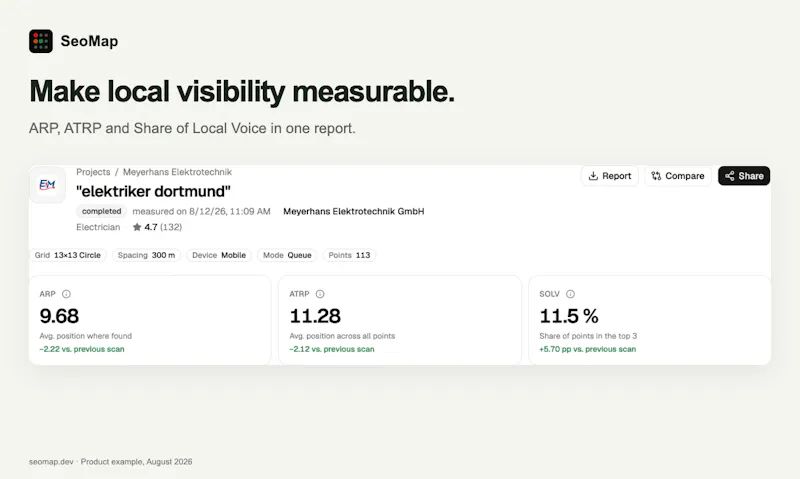Download the report with the Report button
The image size is (800, 479).
point(610,176)
